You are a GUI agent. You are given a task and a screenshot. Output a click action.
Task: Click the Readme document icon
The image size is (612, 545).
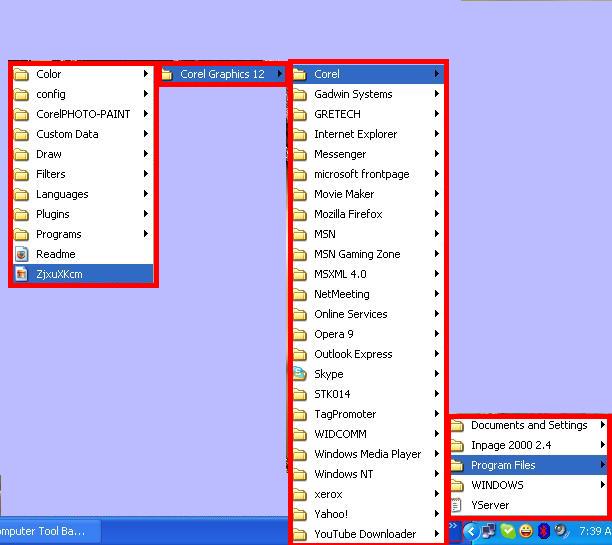pyautogui.click(x=22, y=254)
